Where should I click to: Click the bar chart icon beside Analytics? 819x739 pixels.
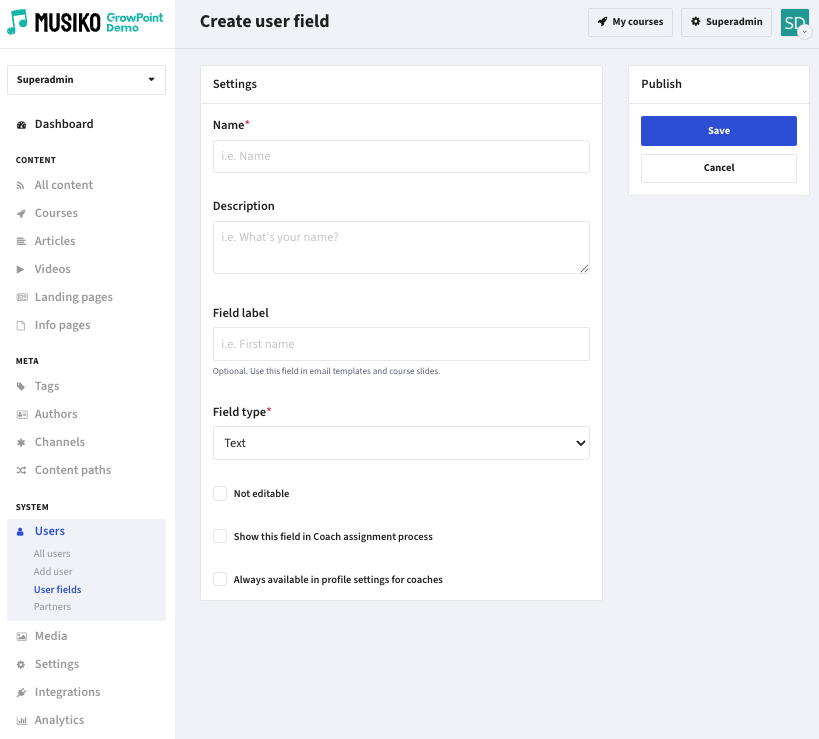point(21,721)
